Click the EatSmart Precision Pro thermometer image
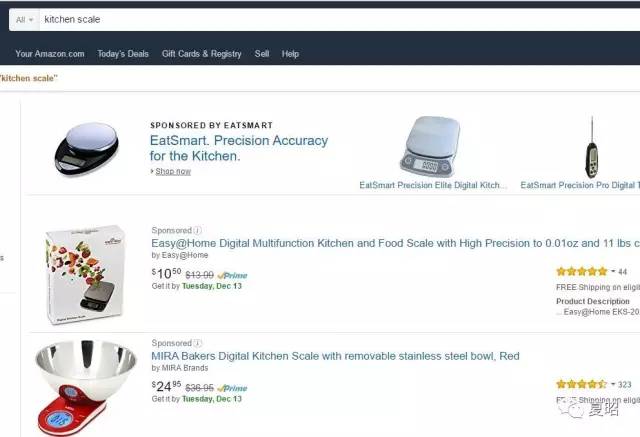This screenshot has height=437, width=640. tap(592, 147)
